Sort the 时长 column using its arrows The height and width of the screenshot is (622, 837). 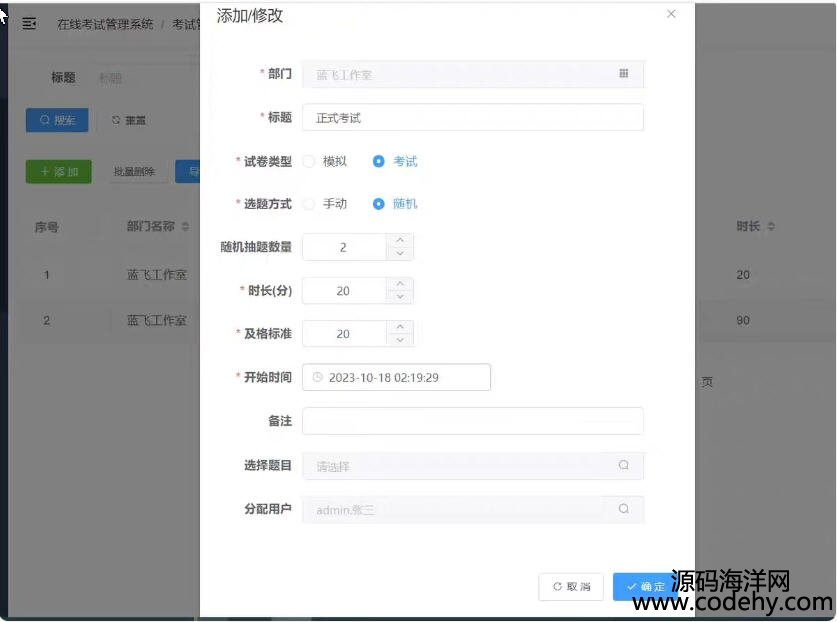771,227
